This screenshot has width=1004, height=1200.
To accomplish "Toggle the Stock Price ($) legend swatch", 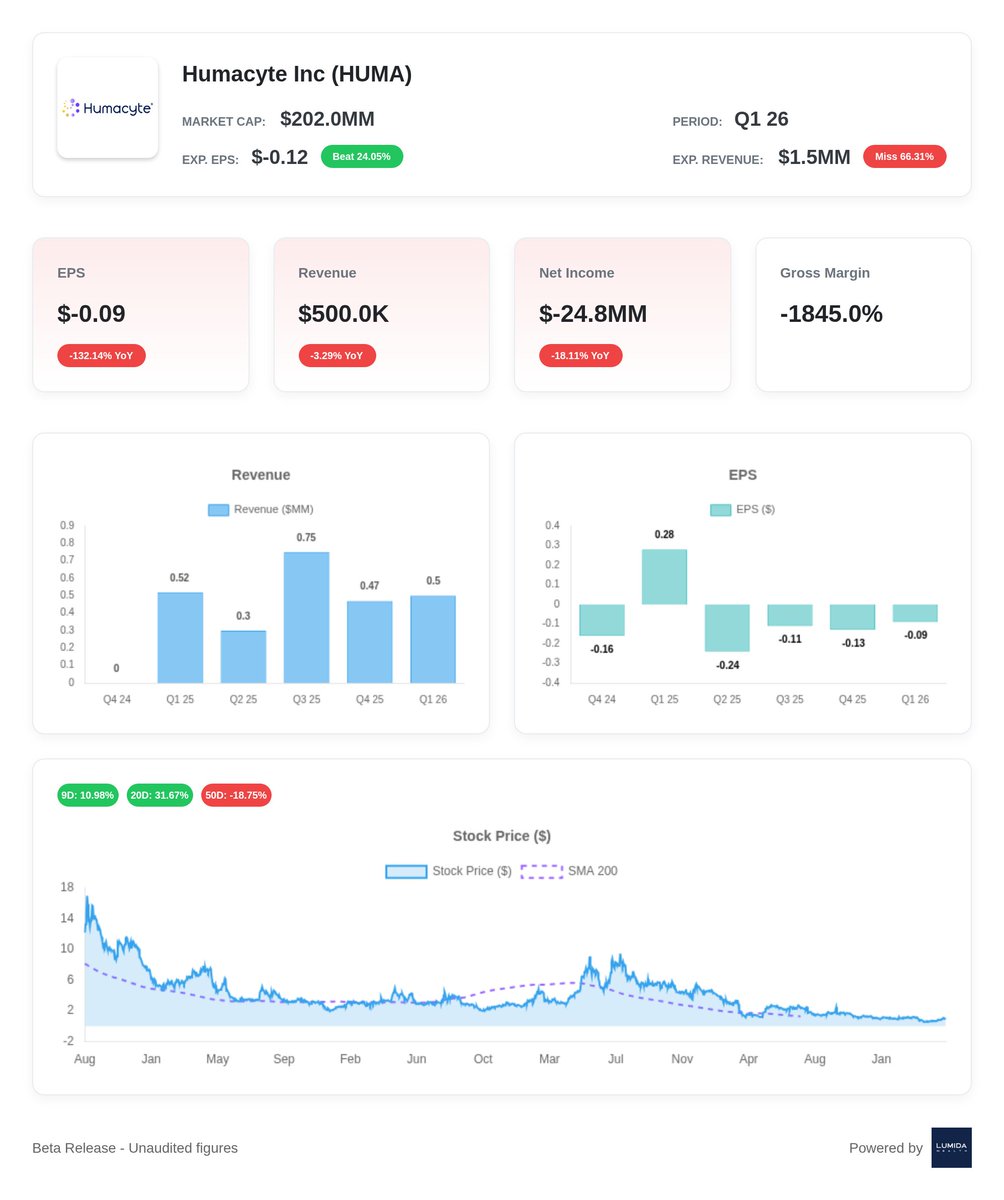I will [406, 872].
